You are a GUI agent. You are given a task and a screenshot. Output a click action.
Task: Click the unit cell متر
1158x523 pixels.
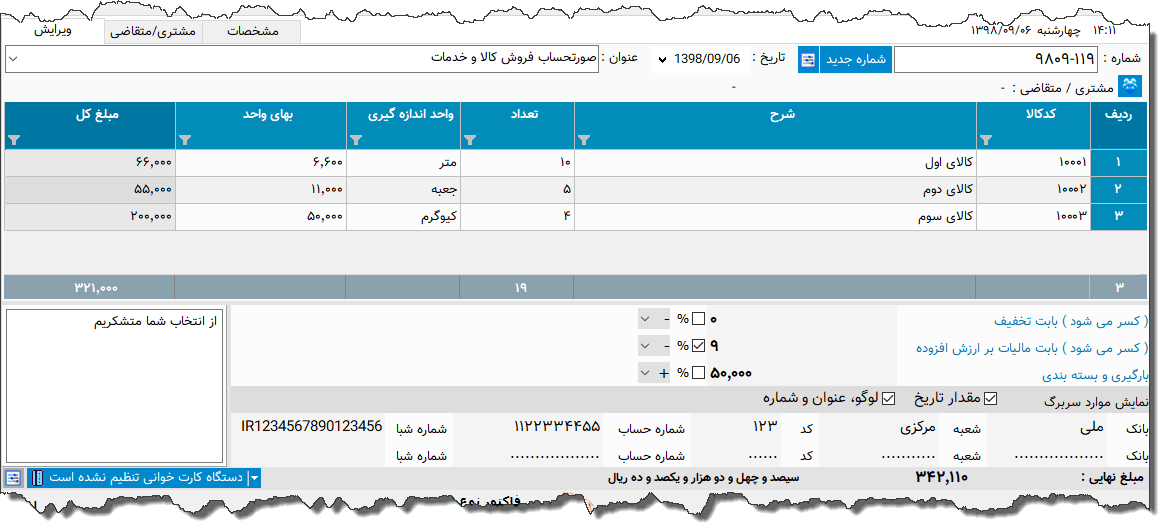pyautogui.click(x=403, y=163)
